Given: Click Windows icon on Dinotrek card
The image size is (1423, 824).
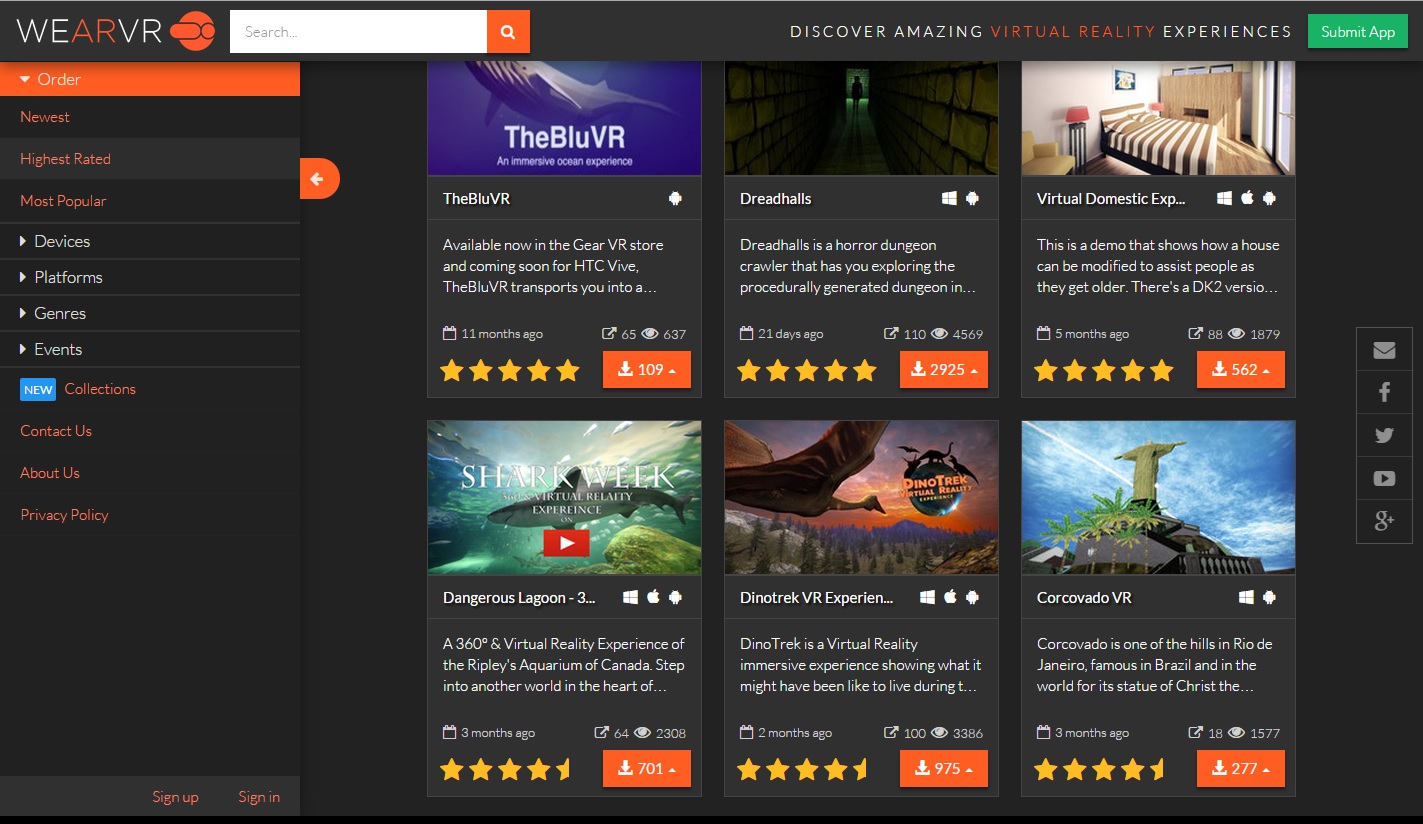Looking at the screenshot, I should (927, 597).
